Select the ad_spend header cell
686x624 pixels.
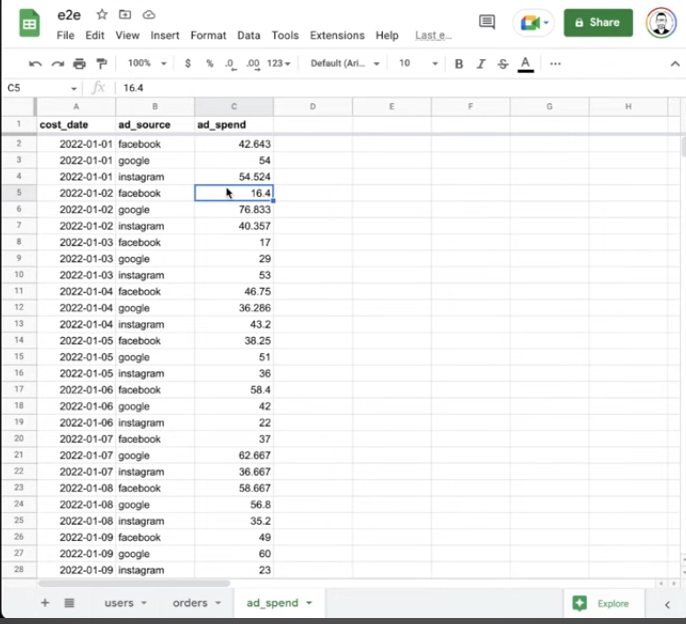point(234,125)
